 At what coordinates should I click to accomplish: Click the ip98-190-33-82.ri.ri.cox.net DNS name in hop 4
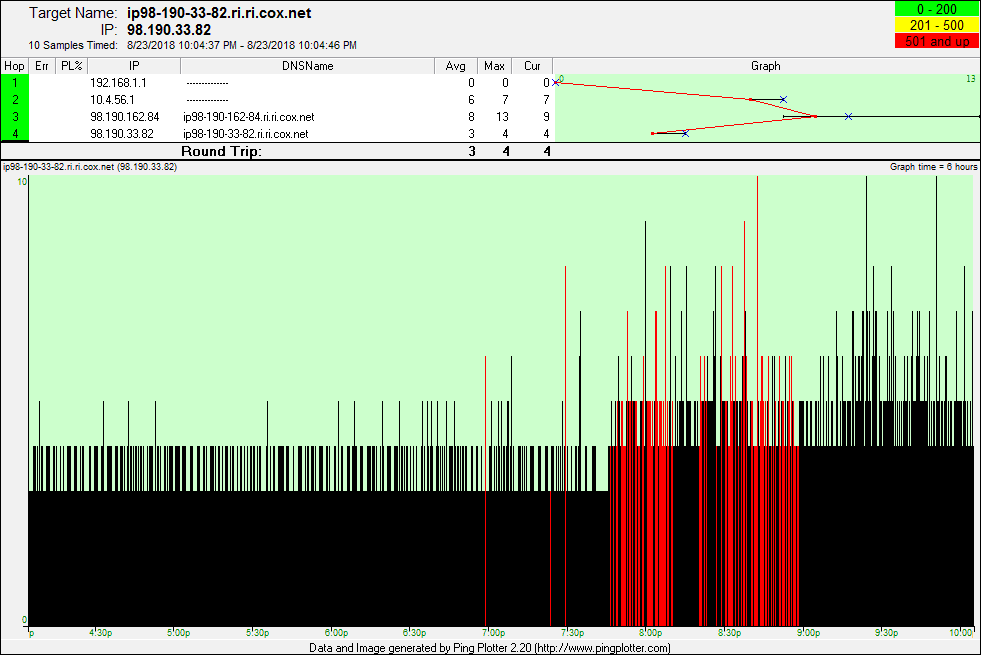(x=246, y=134)
